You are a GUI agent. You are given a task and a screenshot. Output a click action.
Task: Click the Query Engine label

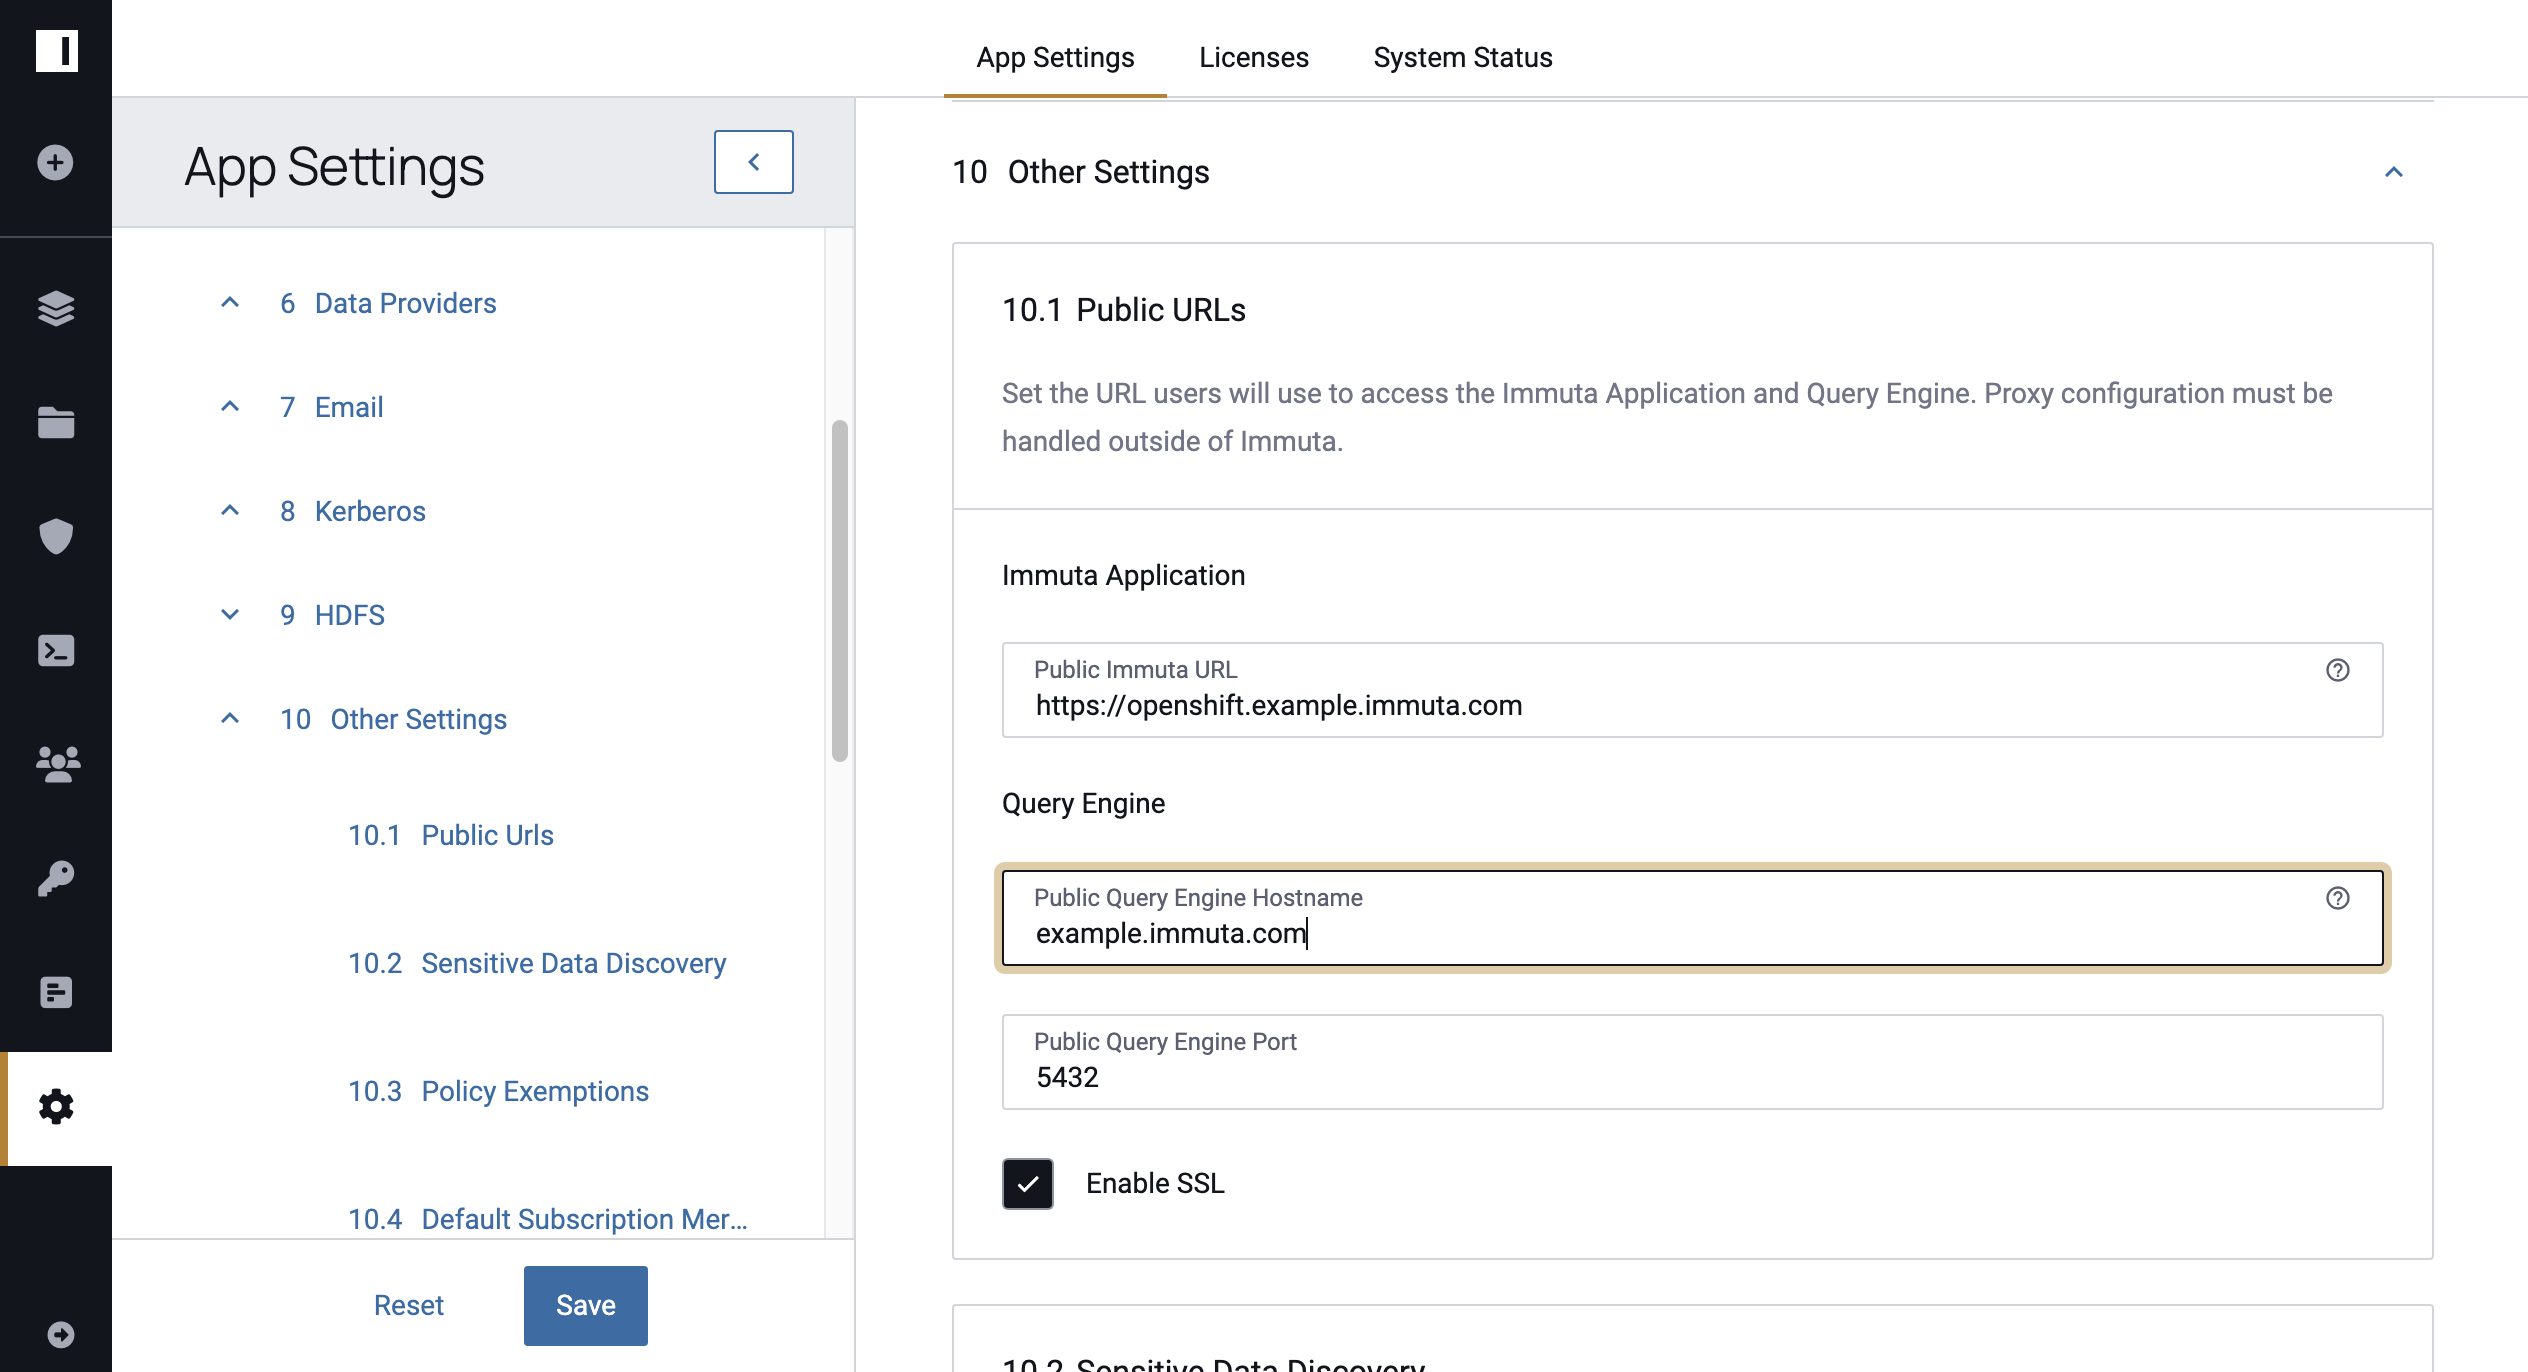[1084, 803]
